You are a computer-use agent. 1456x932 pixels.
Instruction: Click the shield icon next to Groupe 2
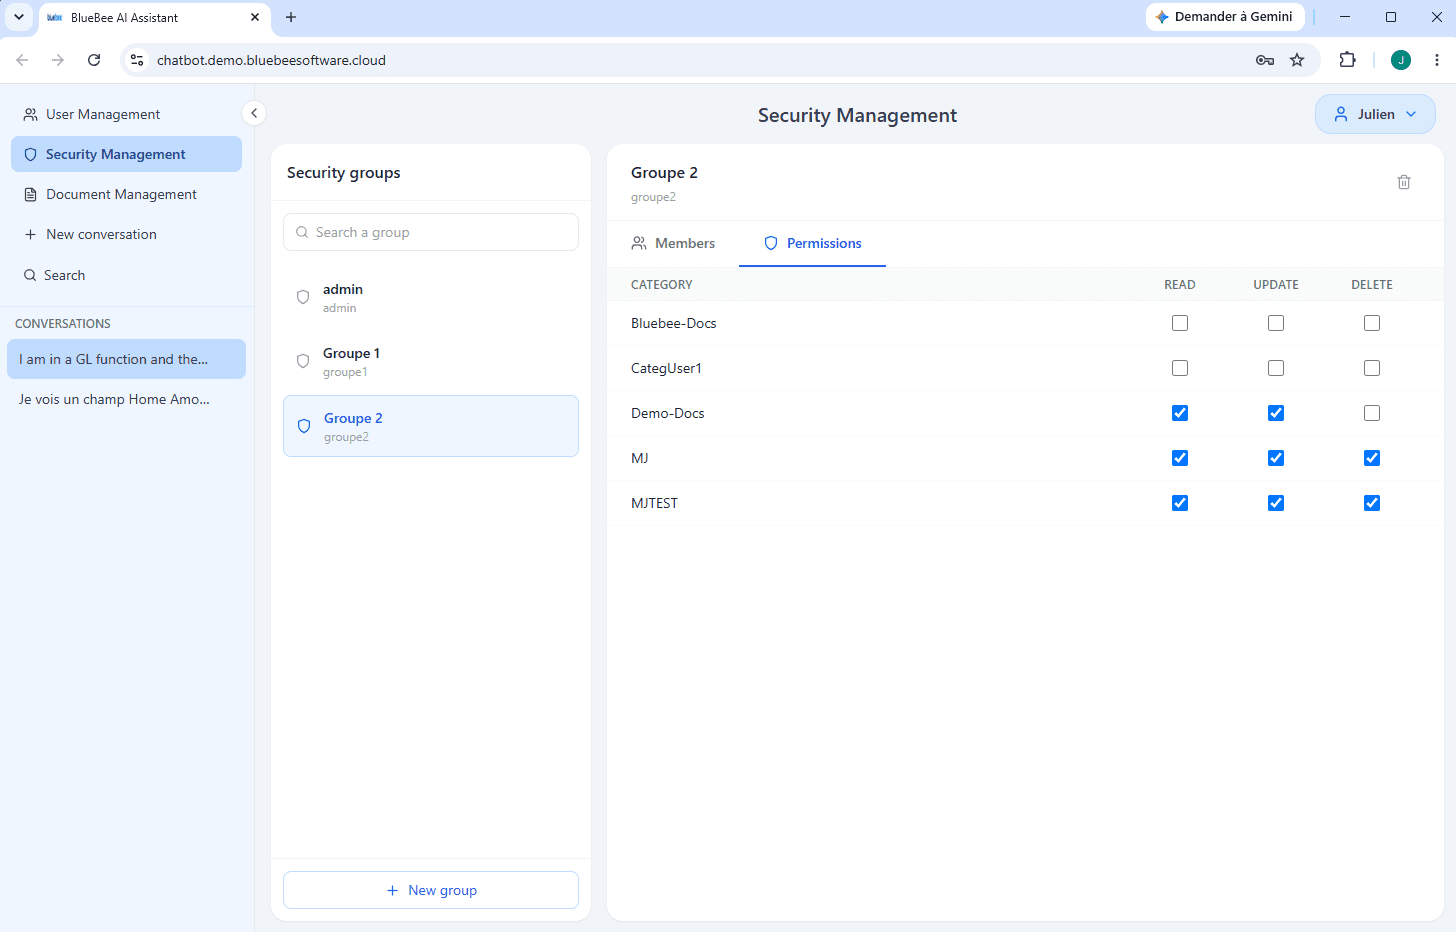point(304,426)
